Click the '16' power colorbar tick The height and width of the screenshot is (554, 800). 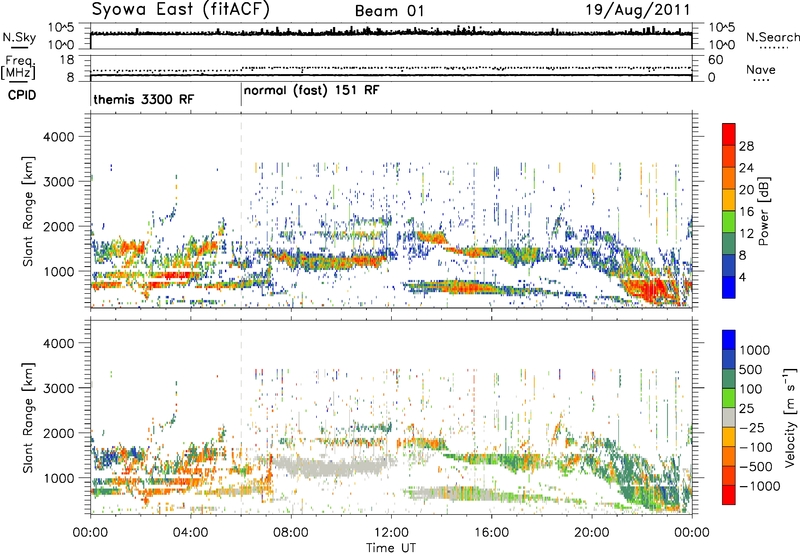[x=746, y=212]
